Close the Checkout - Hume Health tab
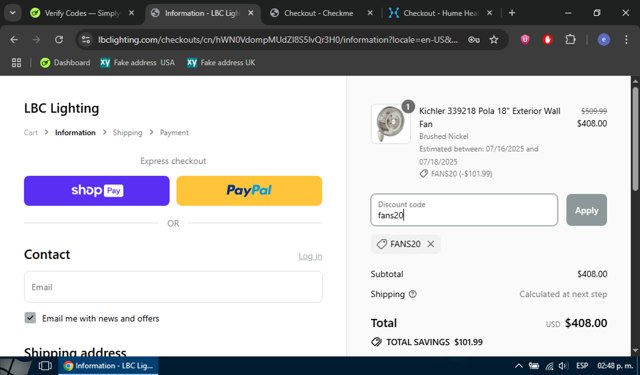Viewport: 640px width, 375px height. [489, 13]
